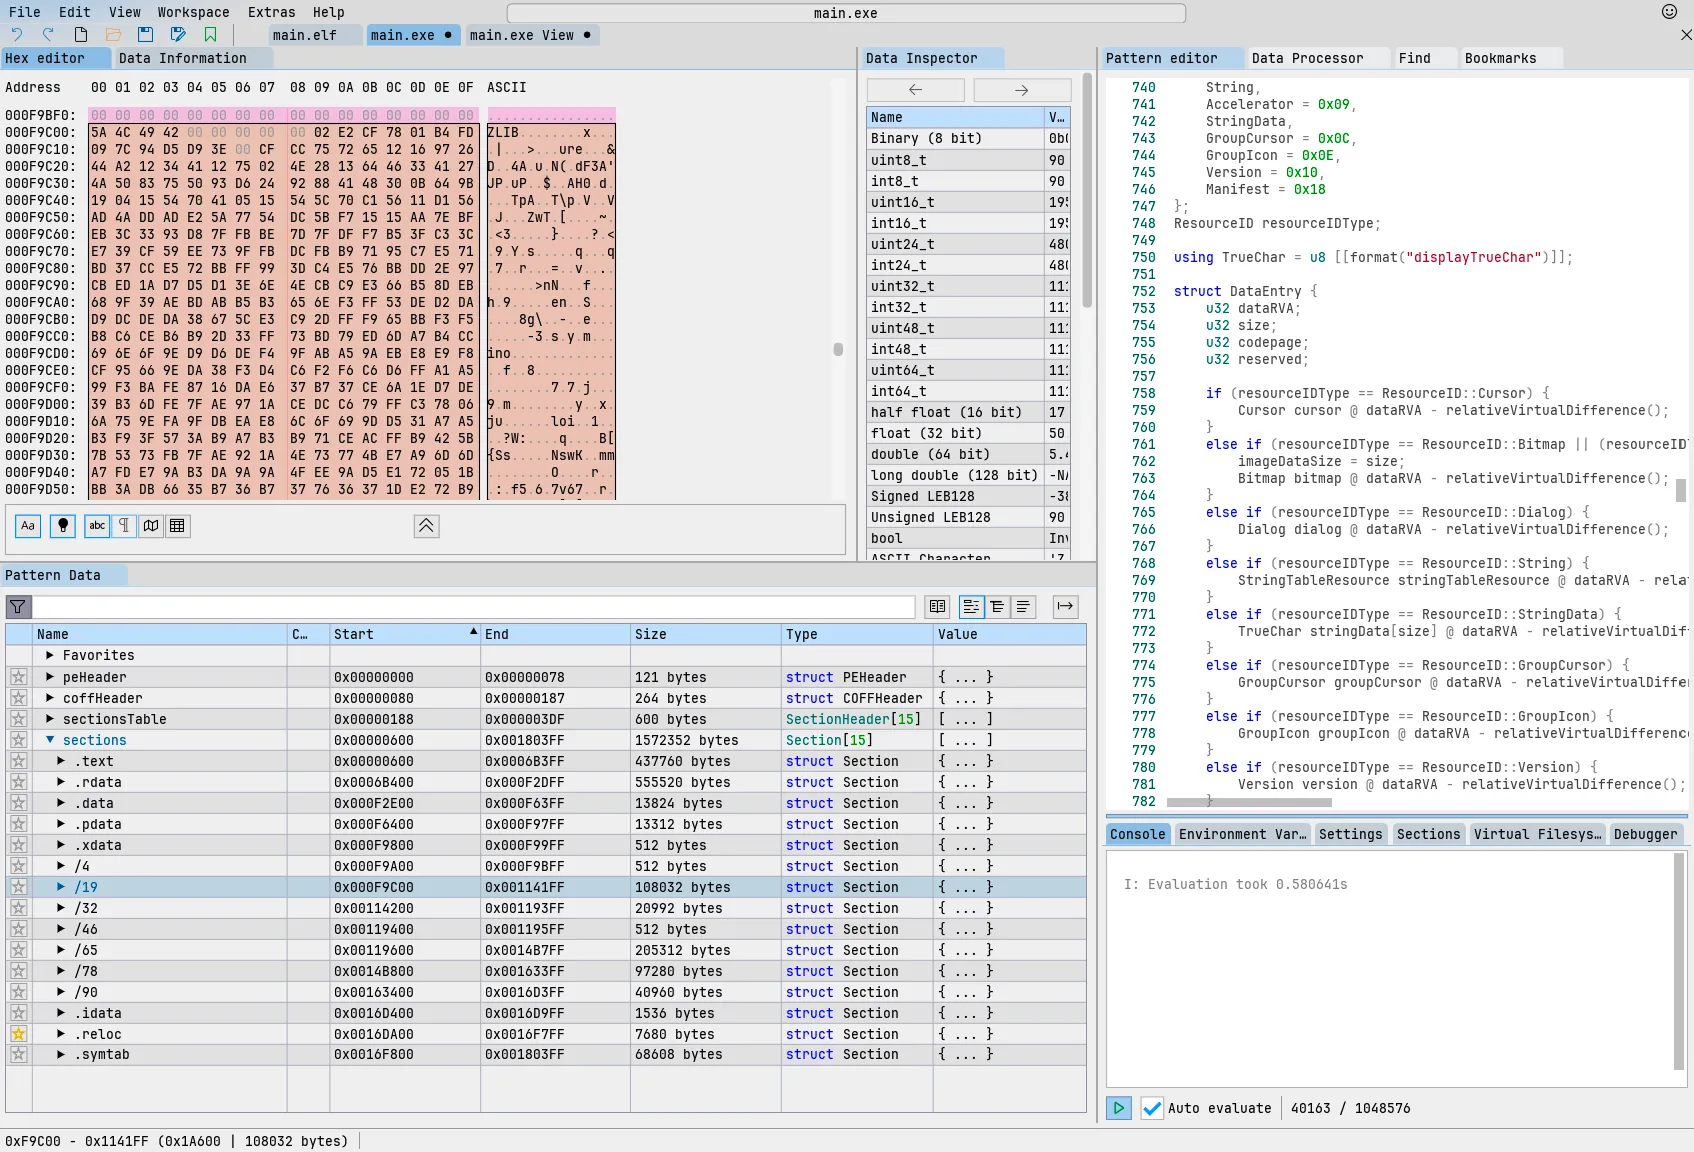
Task: Toggle the favorite star on the .text row
Action: click(18, 761)
